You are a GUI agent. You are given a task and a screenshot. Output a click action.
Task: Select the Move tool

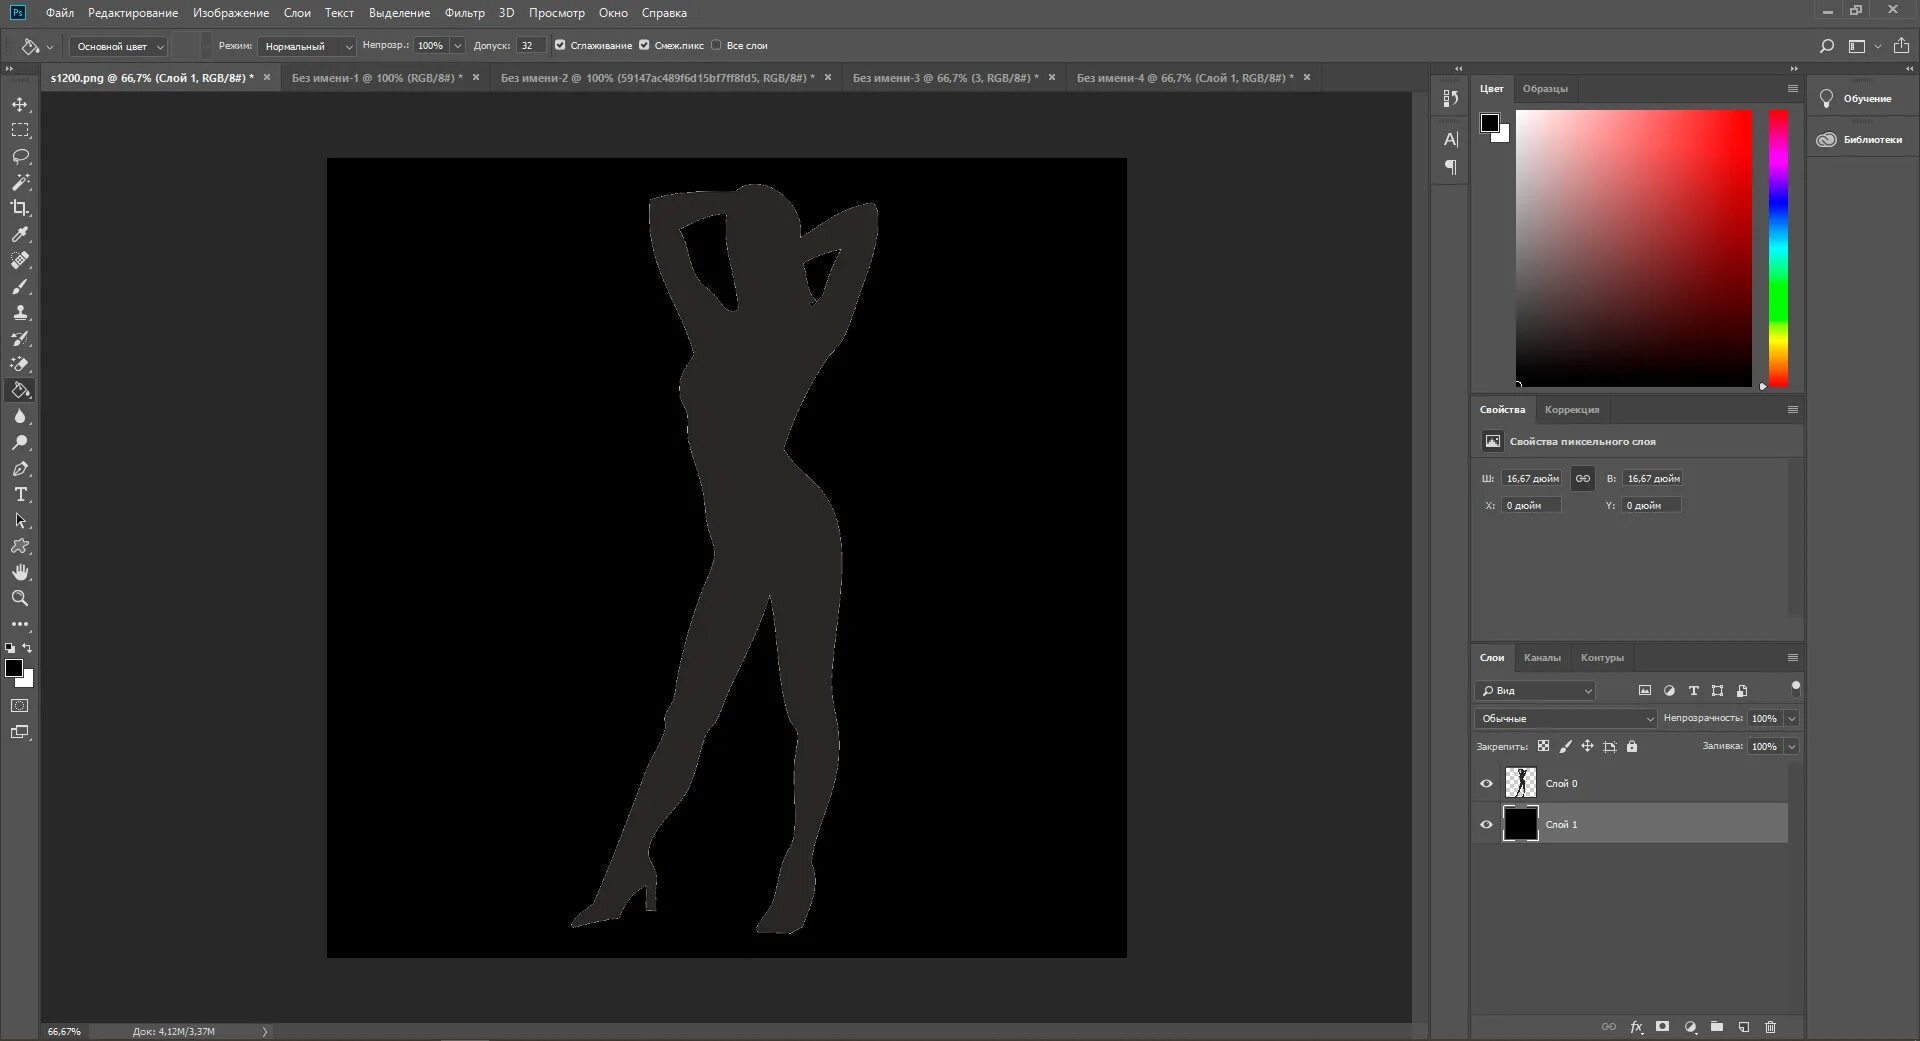click(x=20, y=105)
